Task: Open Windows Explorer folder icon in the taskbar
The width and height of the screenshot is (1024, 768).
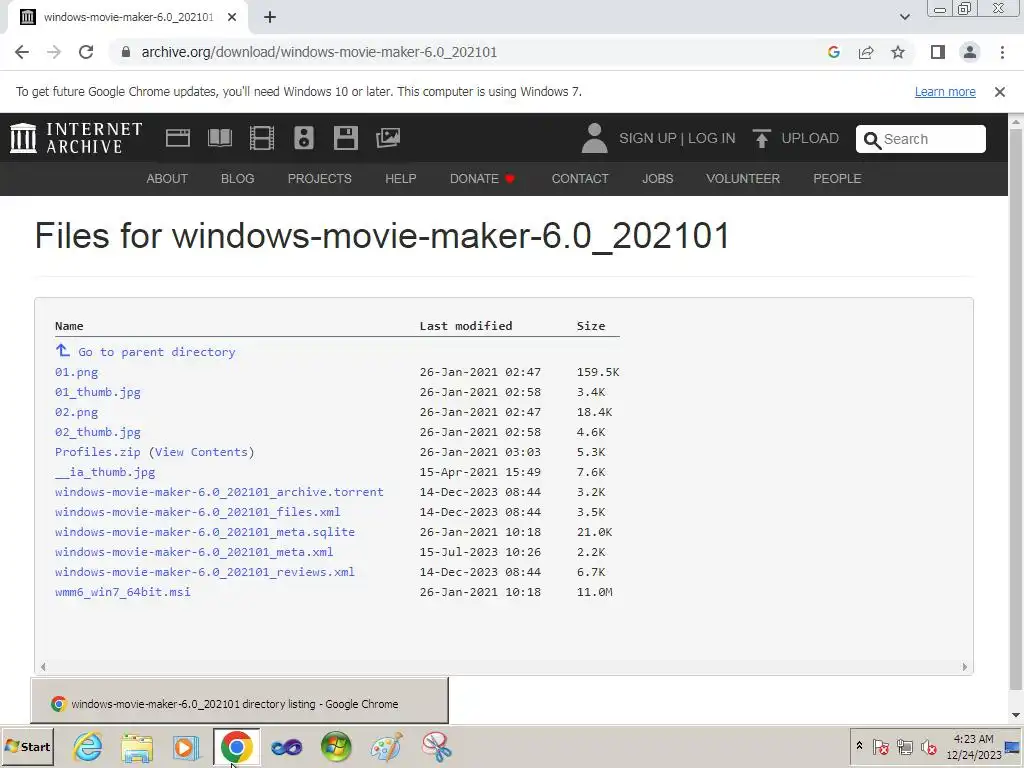Action: point(137,747)
